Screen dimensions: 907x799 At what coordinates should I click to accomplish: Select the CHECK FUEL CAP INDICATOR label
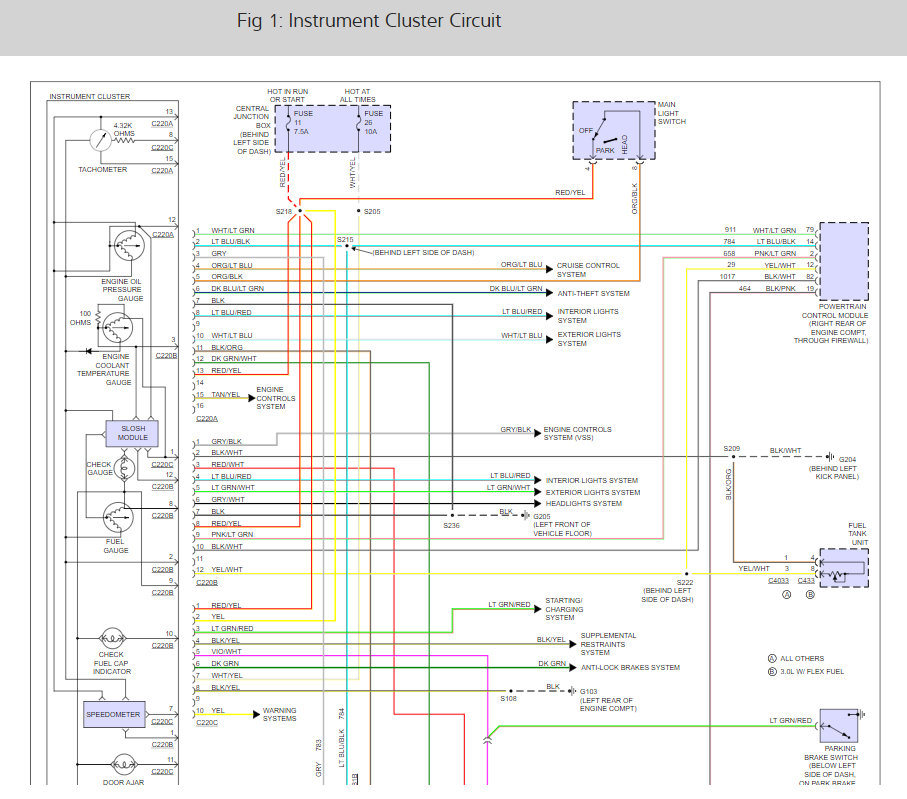pos(112,663)
